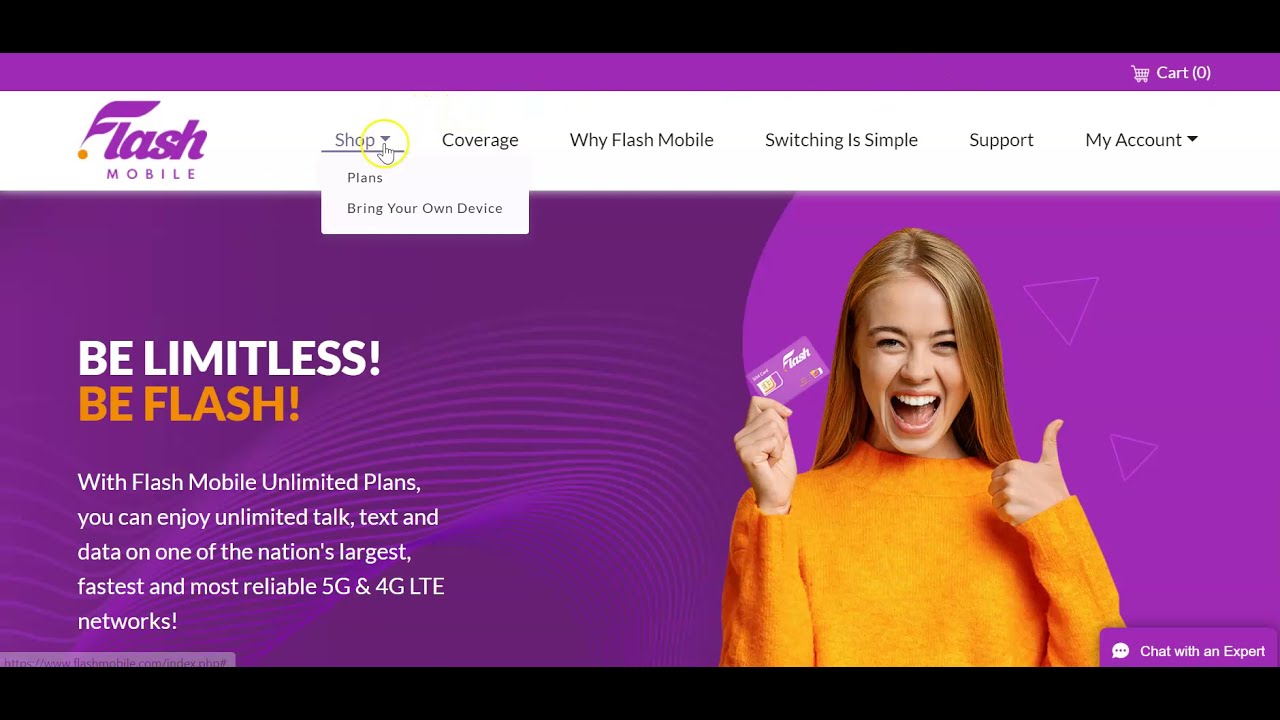Select Plans from the Shop menu
Screen dimensions: 1280x720
[x=365, y=177]
